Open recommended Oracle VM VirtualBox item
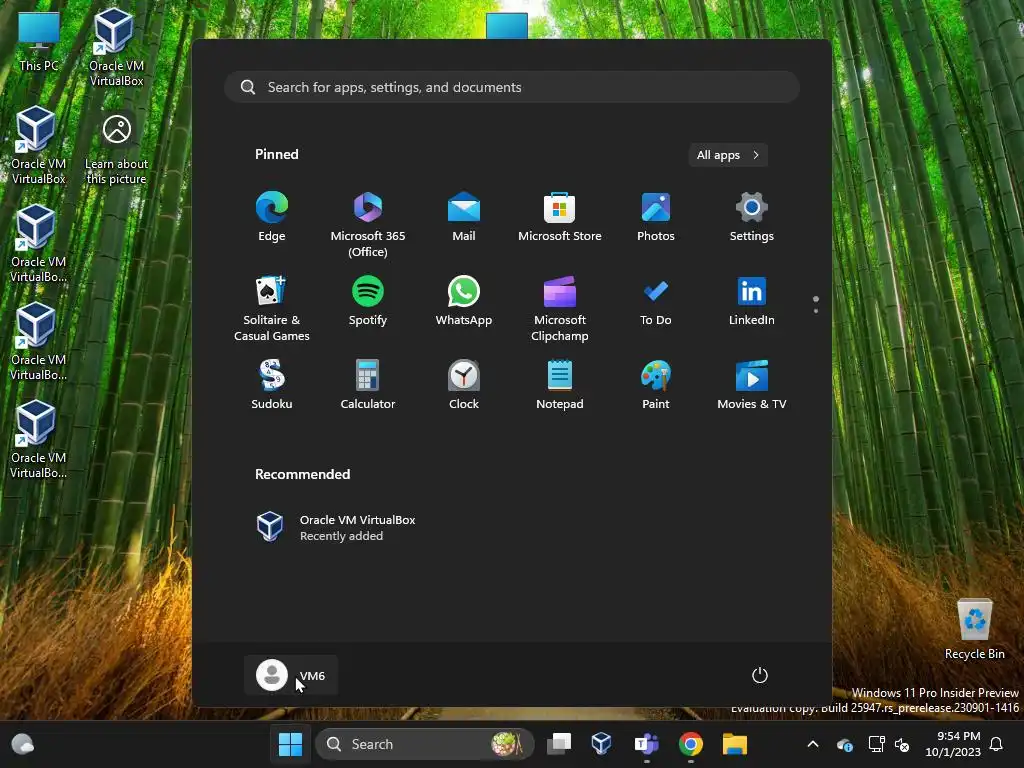This screenshot has width=1024, height=768. (336, 527)
